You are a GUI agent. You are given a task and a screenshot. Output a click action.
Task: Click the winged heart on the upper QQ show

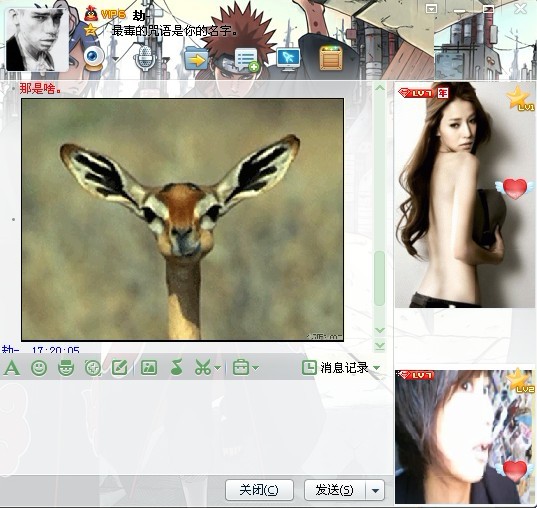pyautogui.click(x=515, y=188)
